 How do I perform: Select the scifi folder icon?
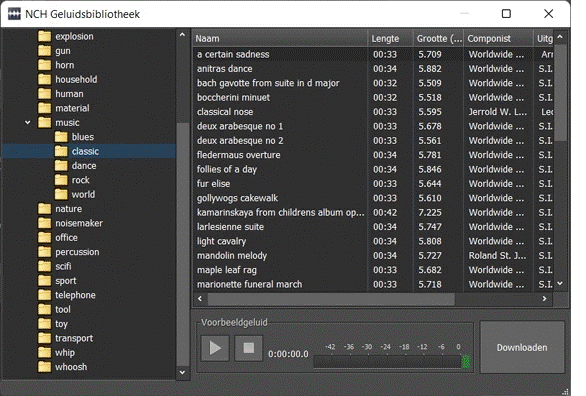coord(44,266)
